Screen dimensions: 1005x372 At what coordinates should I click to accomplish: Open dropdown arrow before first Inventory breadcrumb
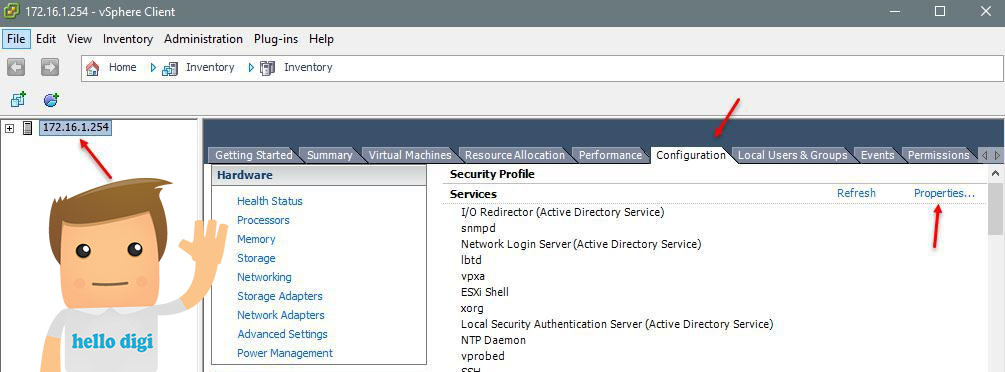pos(153,67)
